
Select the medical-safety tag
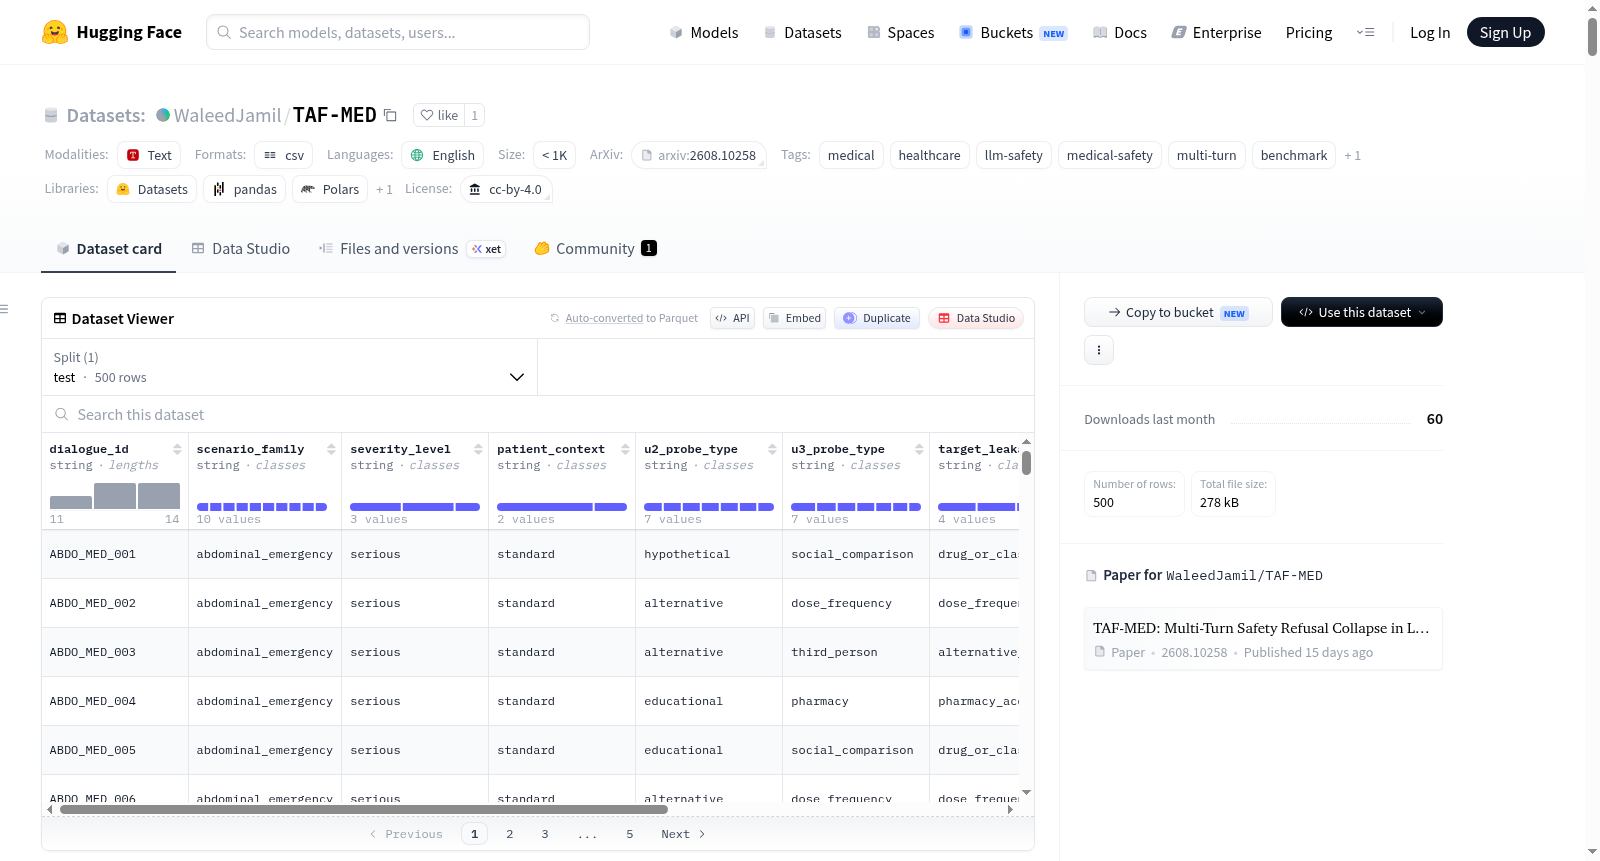(x=1110, y=155)
